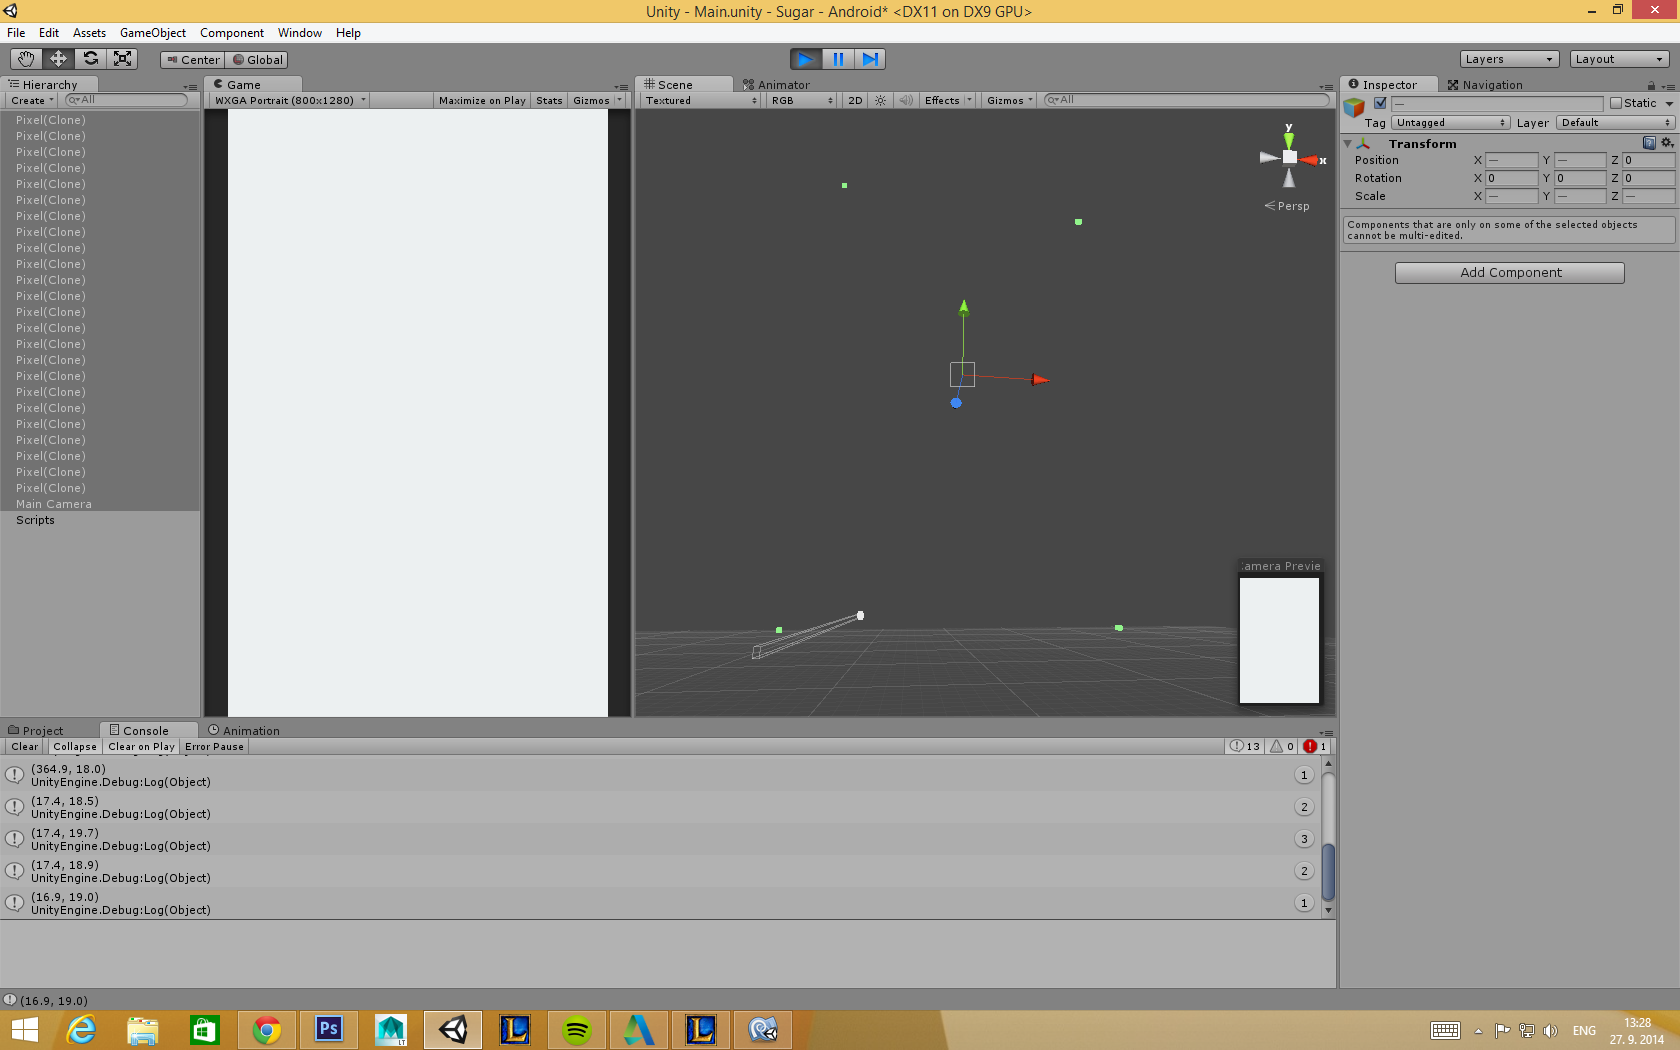1680x1050 pixels.
Task: Open the Hierarchy Create dropdown
Action: click(32, 100)
